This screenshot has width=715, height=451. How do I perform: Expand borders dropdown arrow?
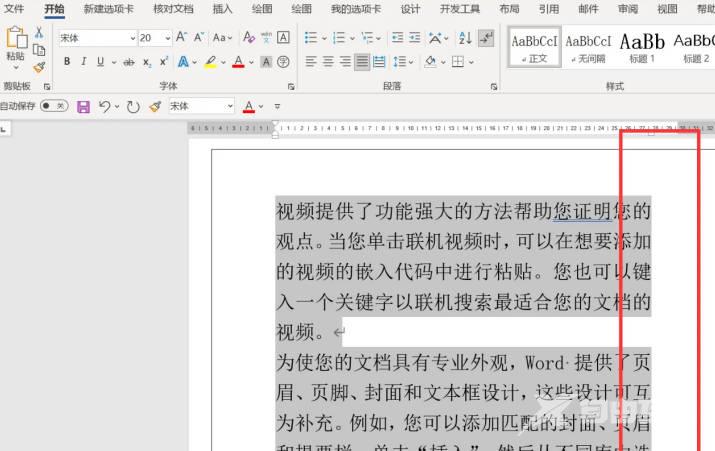(471, 62)
